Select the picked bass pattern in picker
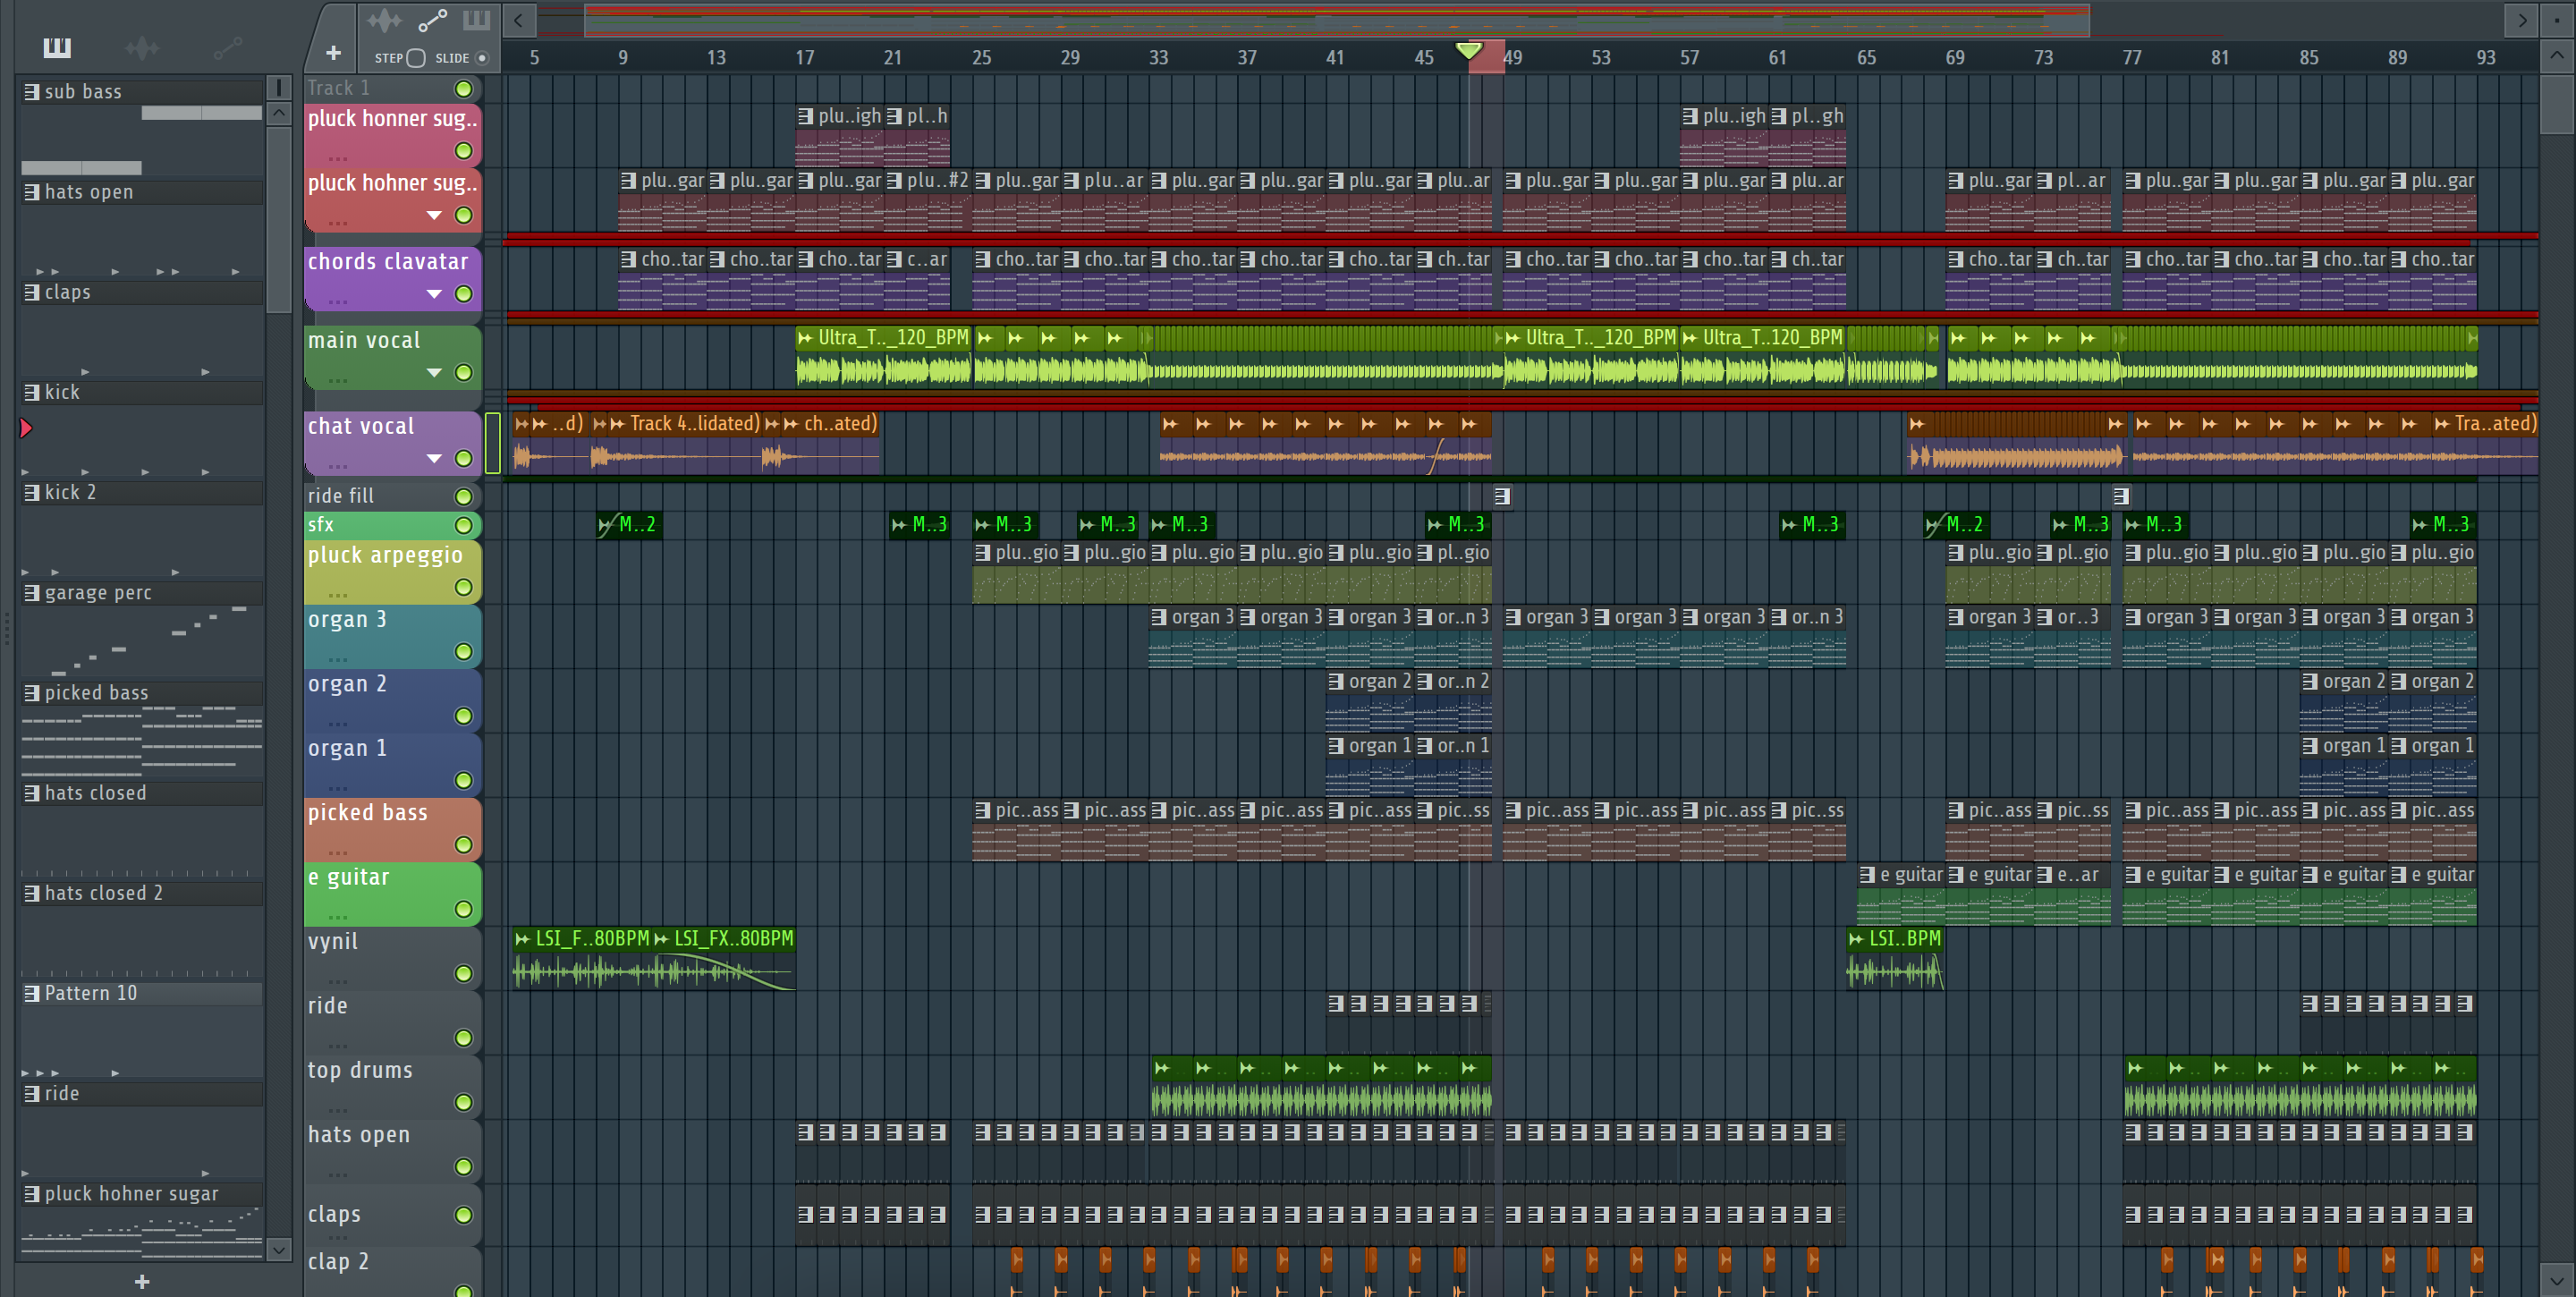 click(96, 693)
